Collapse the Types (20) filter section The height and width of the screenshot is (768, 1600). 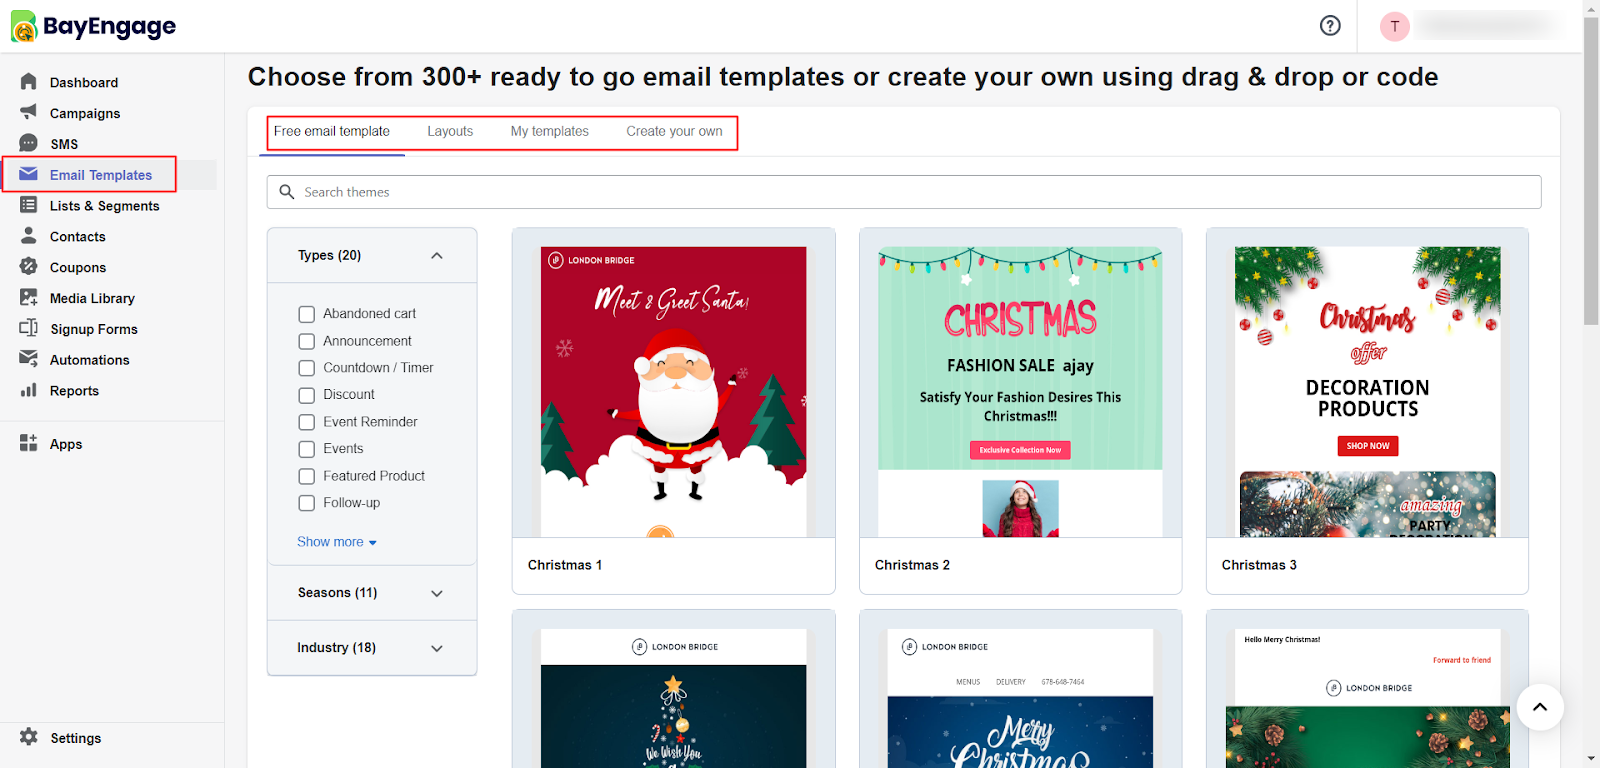pyautogui.click(x=437, y=256)
